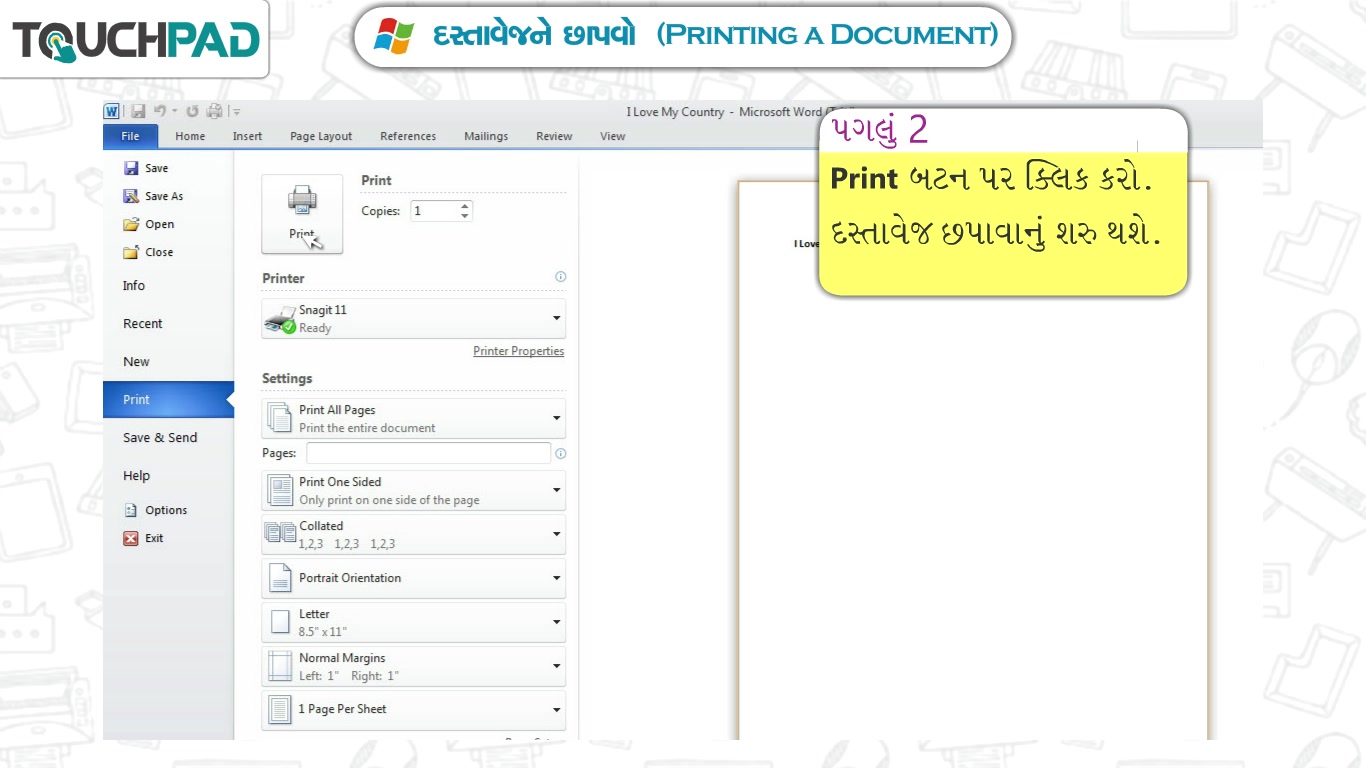Switch to the Home tab
The height and width of the screenshot is (768, 1366).
pyautogui.click(x=190, y=136)
